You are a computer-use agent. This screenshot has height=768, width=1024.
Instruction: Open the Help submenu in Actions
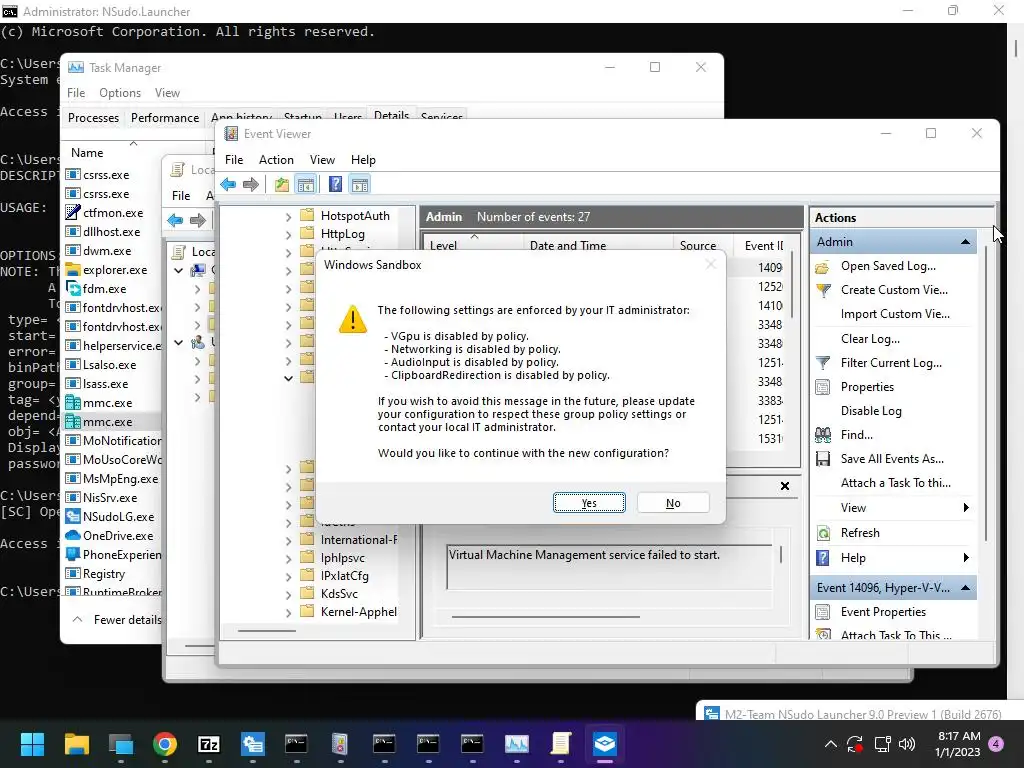[x=893, y=558]
